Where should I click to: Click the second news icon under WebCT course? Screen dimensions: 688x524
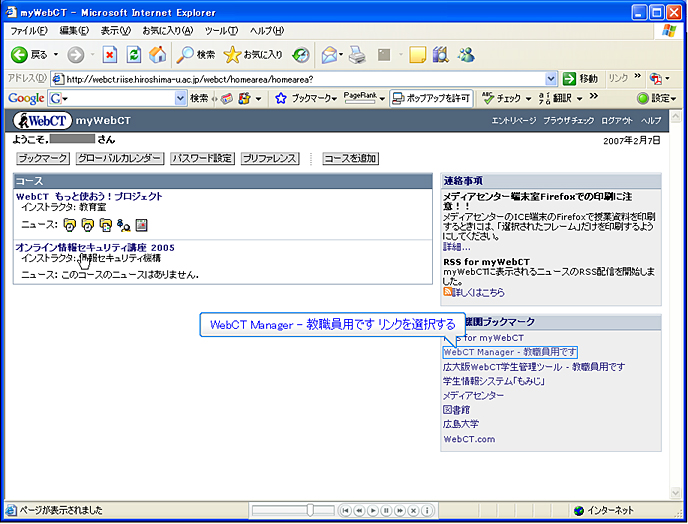(88, 225)
